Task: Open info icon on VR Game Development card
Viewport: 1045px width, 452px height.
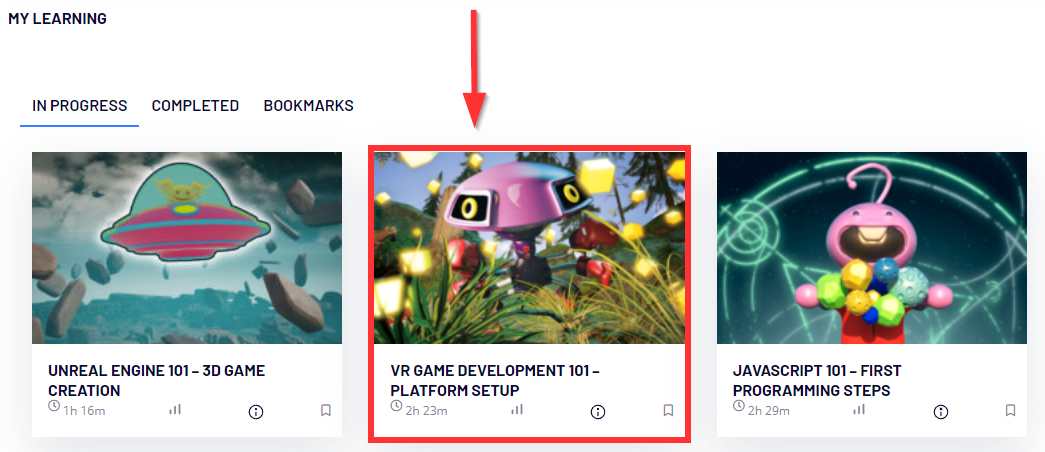Action: [598, 412]
